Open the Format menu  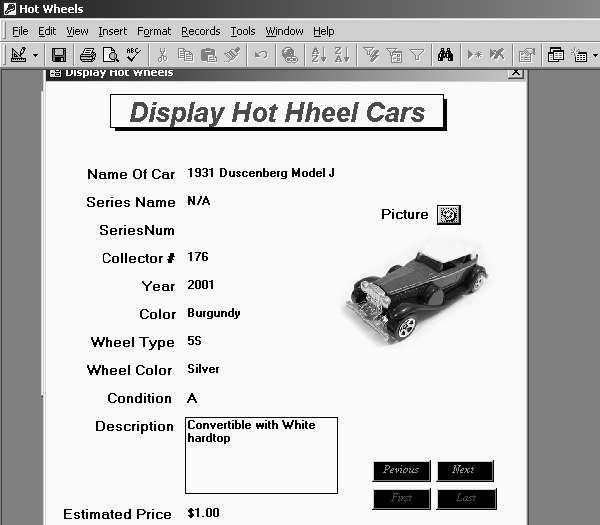(154, 31)
